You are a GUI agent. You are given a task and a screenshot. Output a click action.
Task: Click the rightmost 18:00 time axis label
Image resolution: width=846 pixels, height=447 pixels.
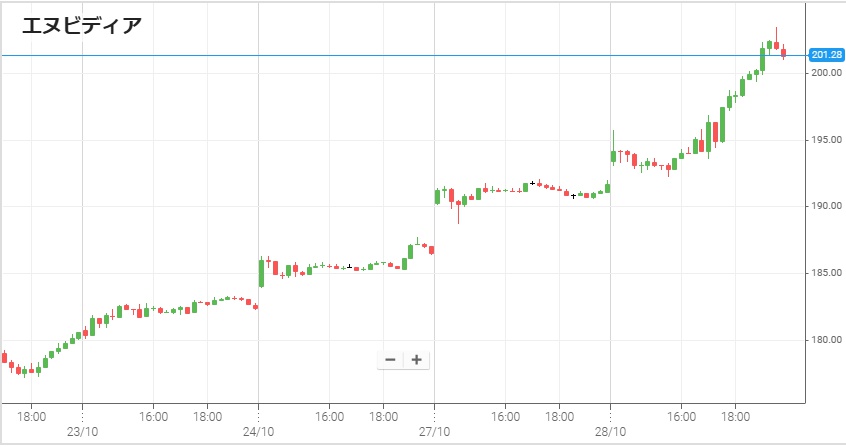pos(735,413)
